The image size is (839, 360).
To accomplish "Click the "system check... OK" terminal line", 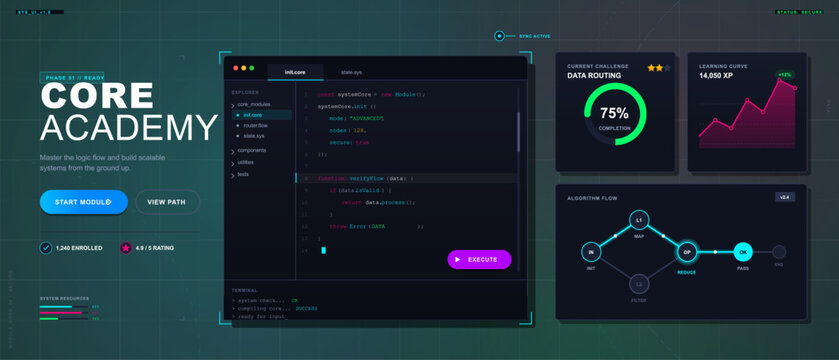I will click(x=265, y=300).
